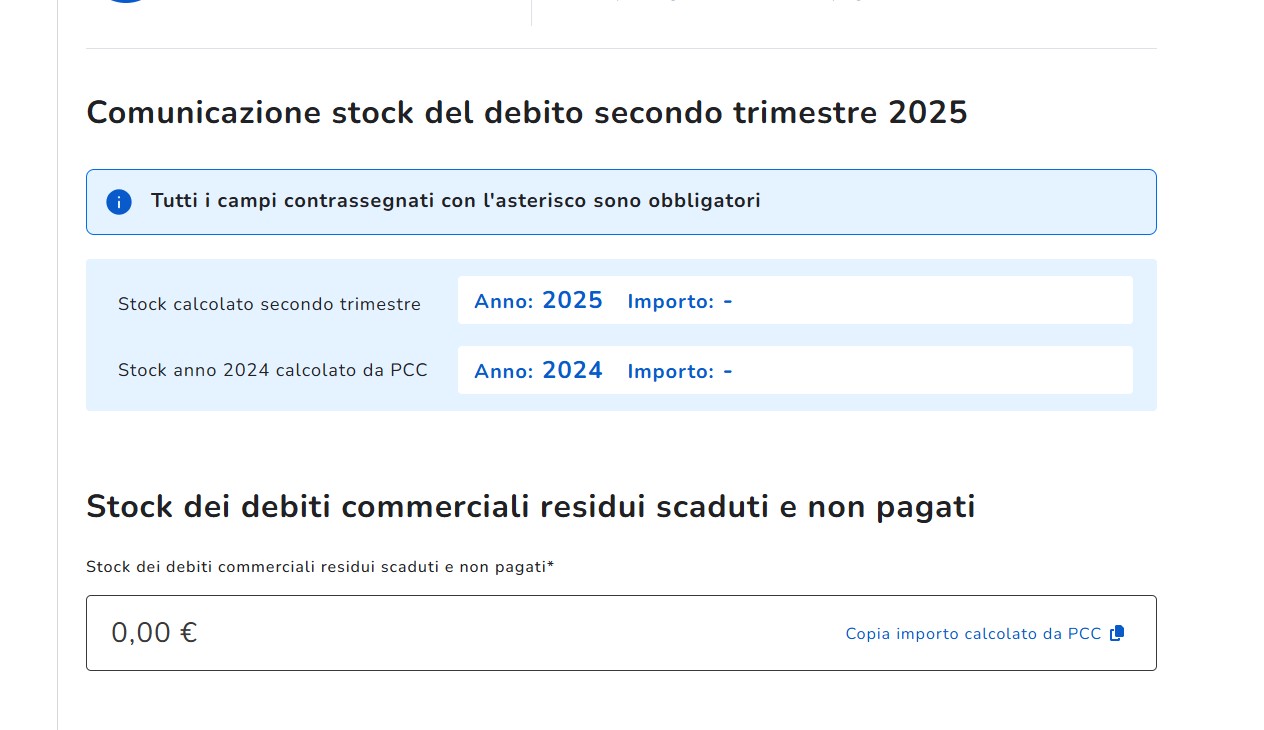The image size is (1264, 730).
Task: Click the small field label above amount input
Action: click(316, 567)
